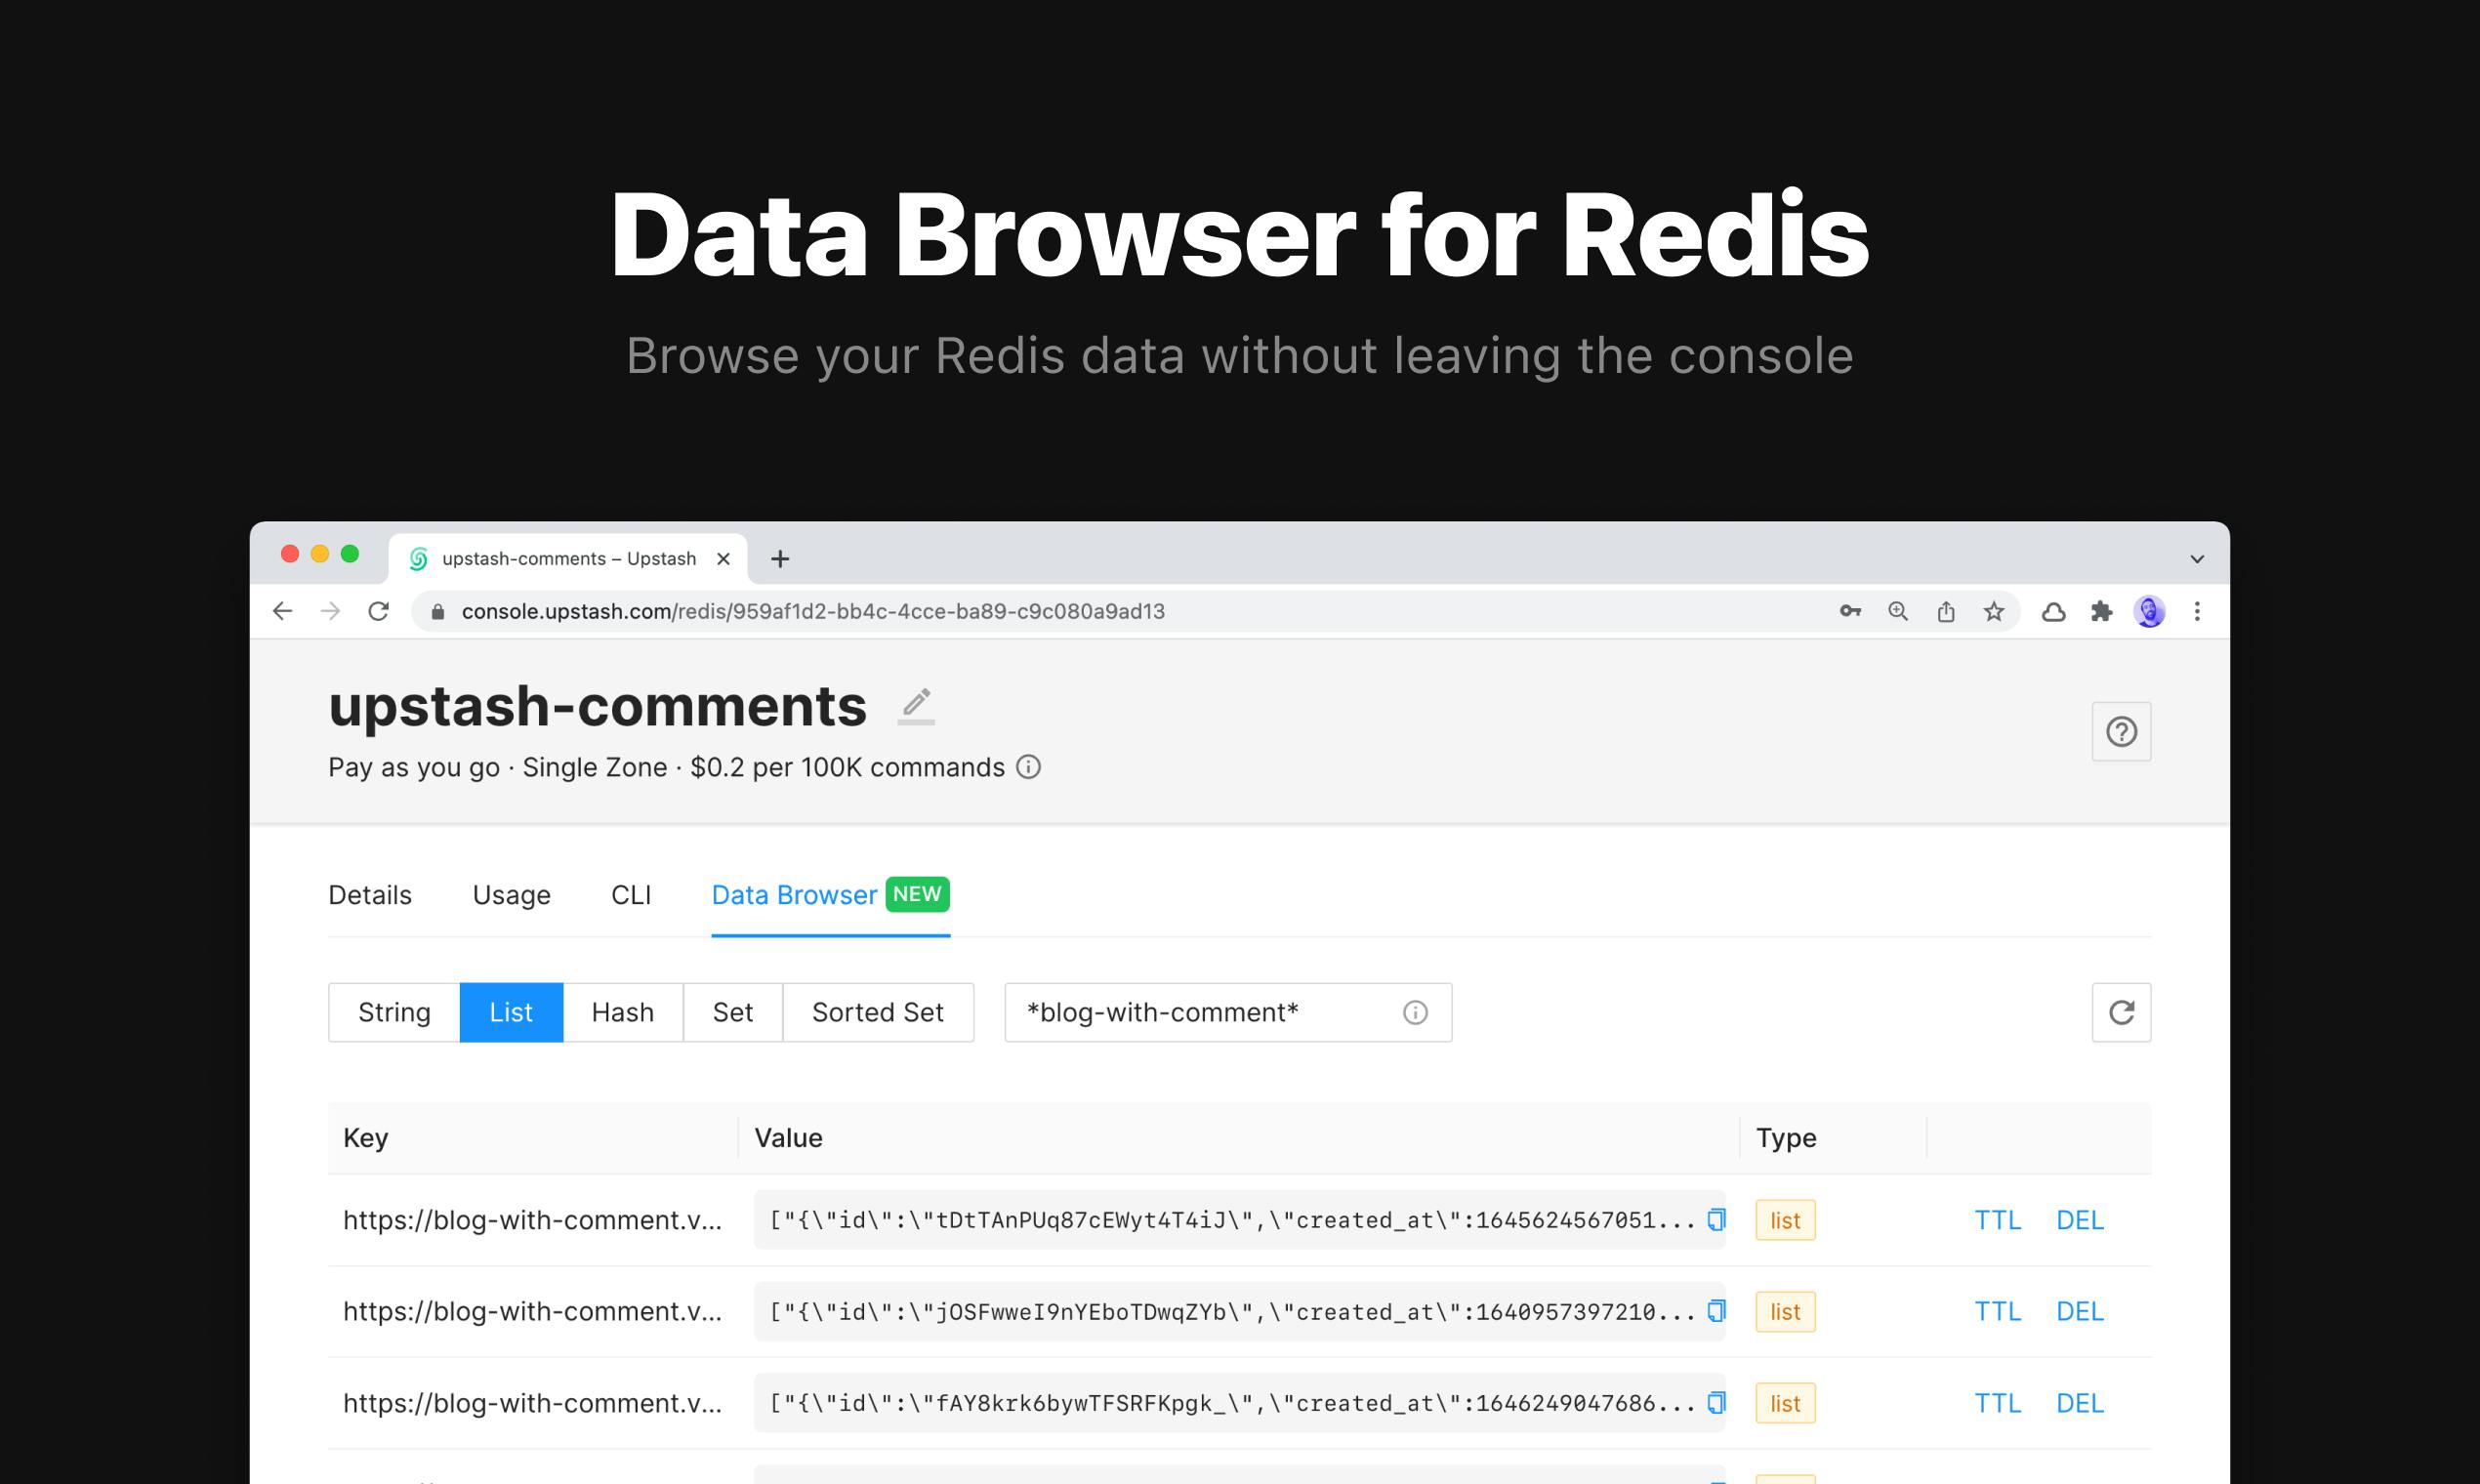
Task: Click the browser forward arrow
Action: (x=330, y=611)
